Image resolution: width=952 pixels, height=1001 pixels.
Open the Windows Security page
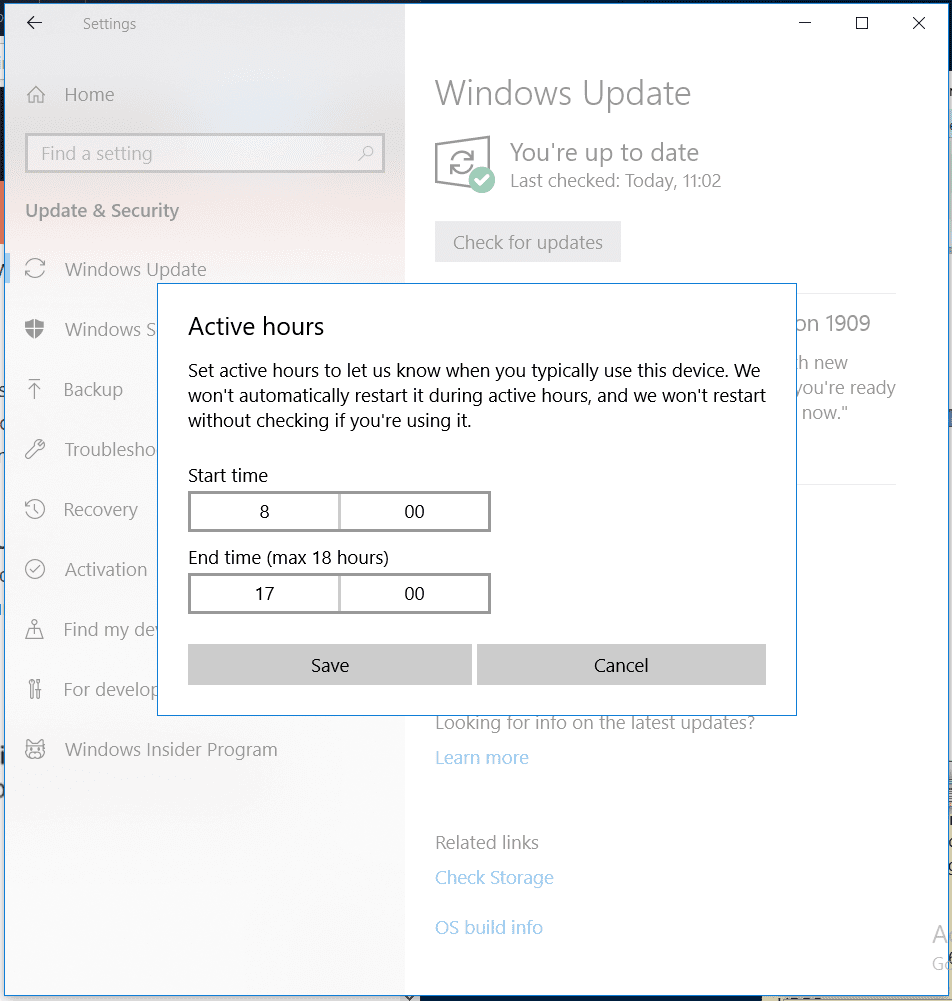coord(110,329)
